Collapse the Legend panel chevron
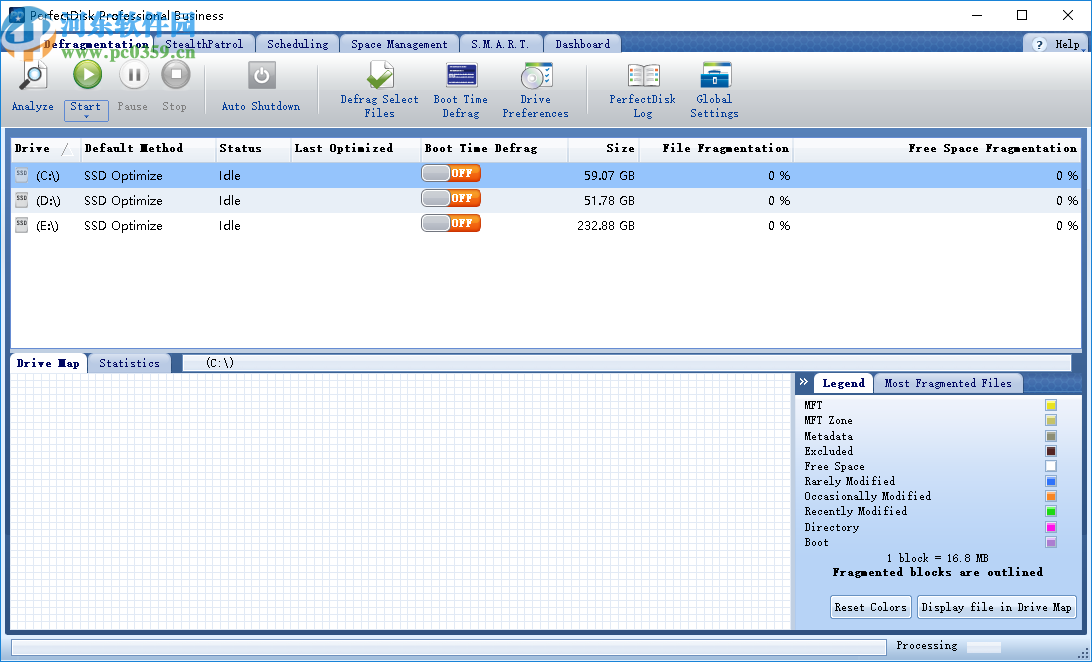Screen dimensions: 1092x662 [803, 382]
